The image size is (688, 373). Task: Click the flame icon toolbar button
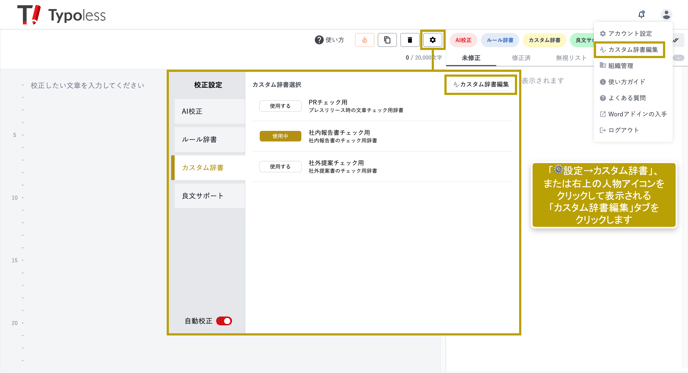(x=364, y=40)
